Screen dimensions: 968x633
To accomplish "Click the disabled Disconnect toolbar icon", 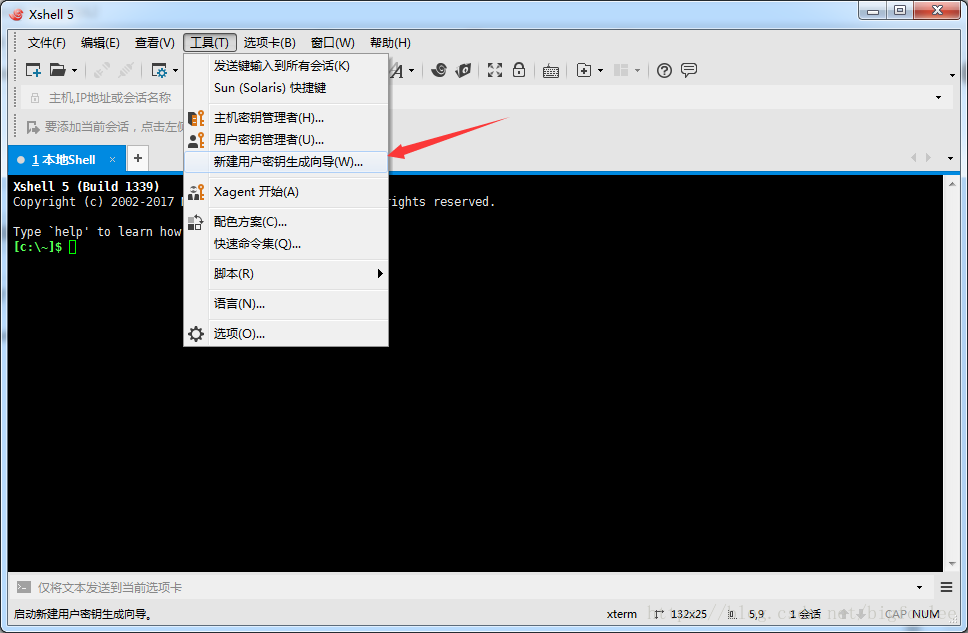I will [x=126, y=70].
